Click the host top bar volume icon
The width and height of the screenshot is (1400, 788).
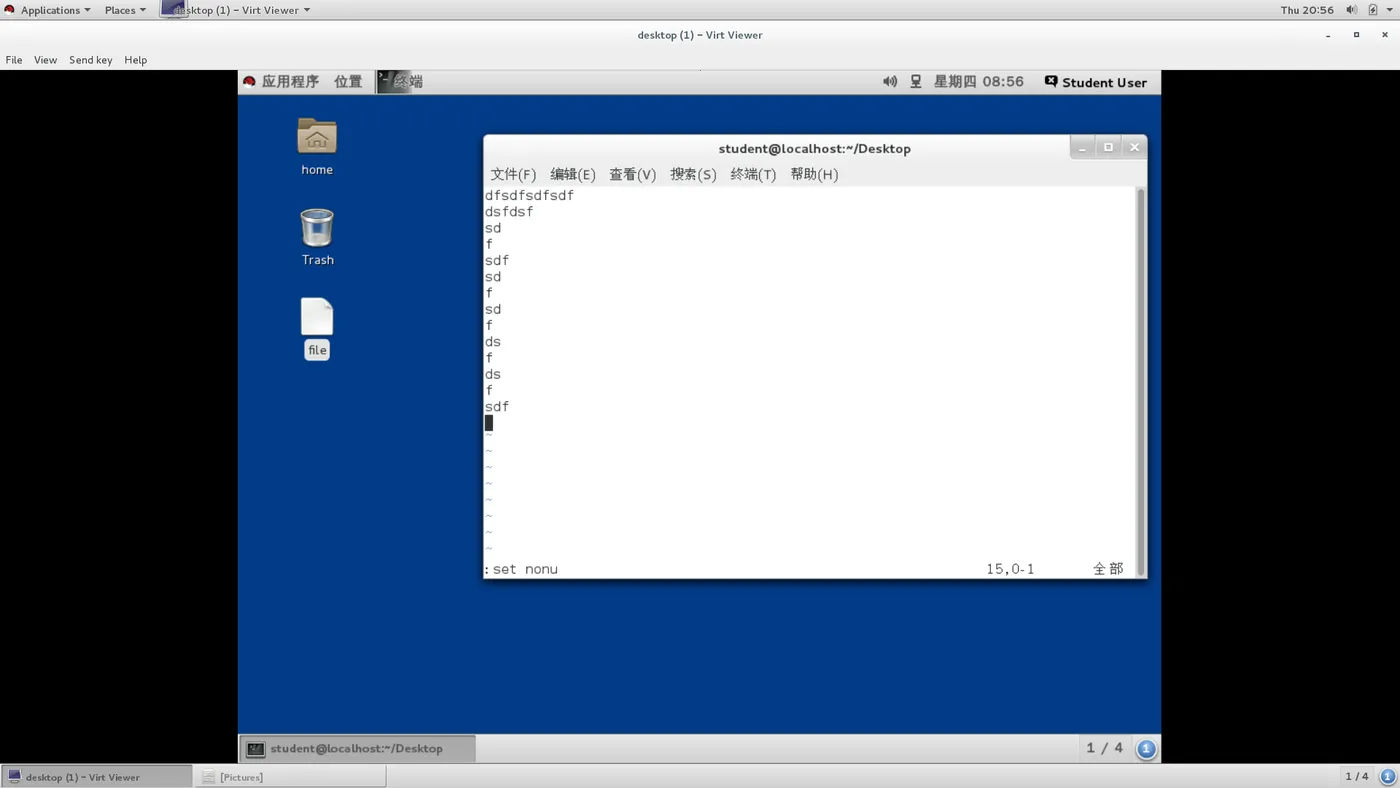click(x=1351, y=10)
